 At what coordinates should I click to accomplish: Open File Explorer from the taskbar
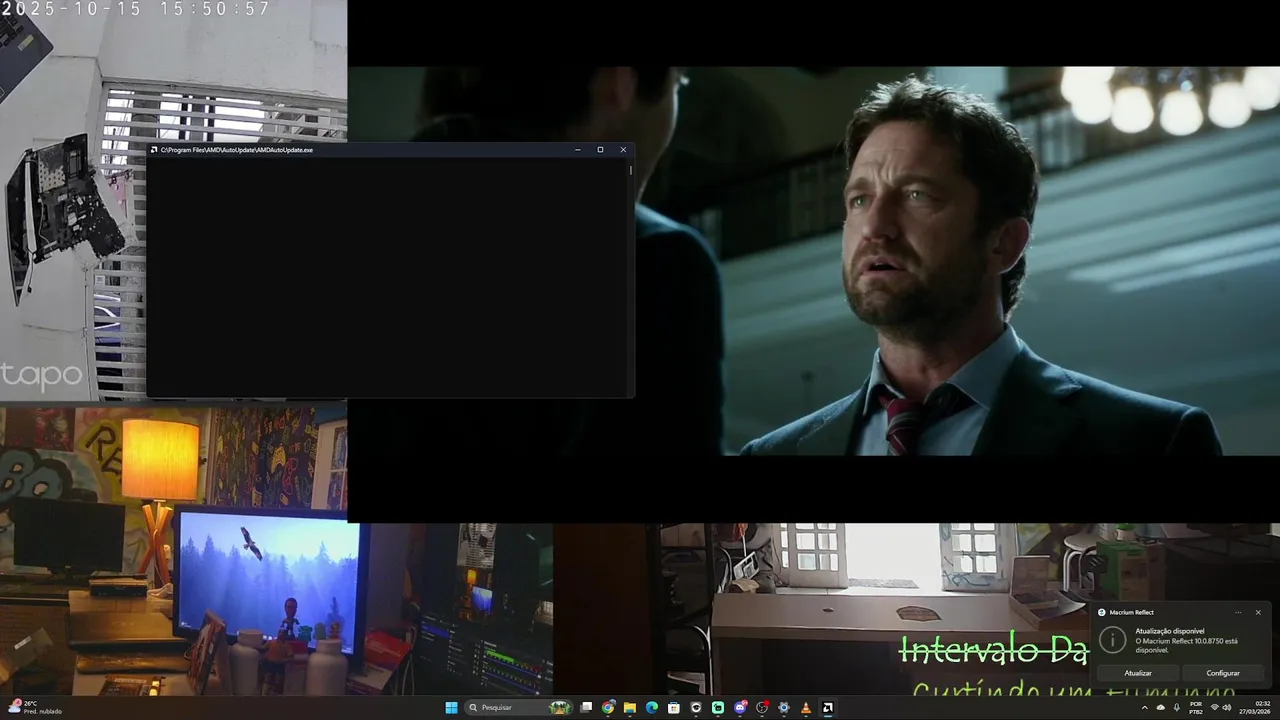(630, 708)
